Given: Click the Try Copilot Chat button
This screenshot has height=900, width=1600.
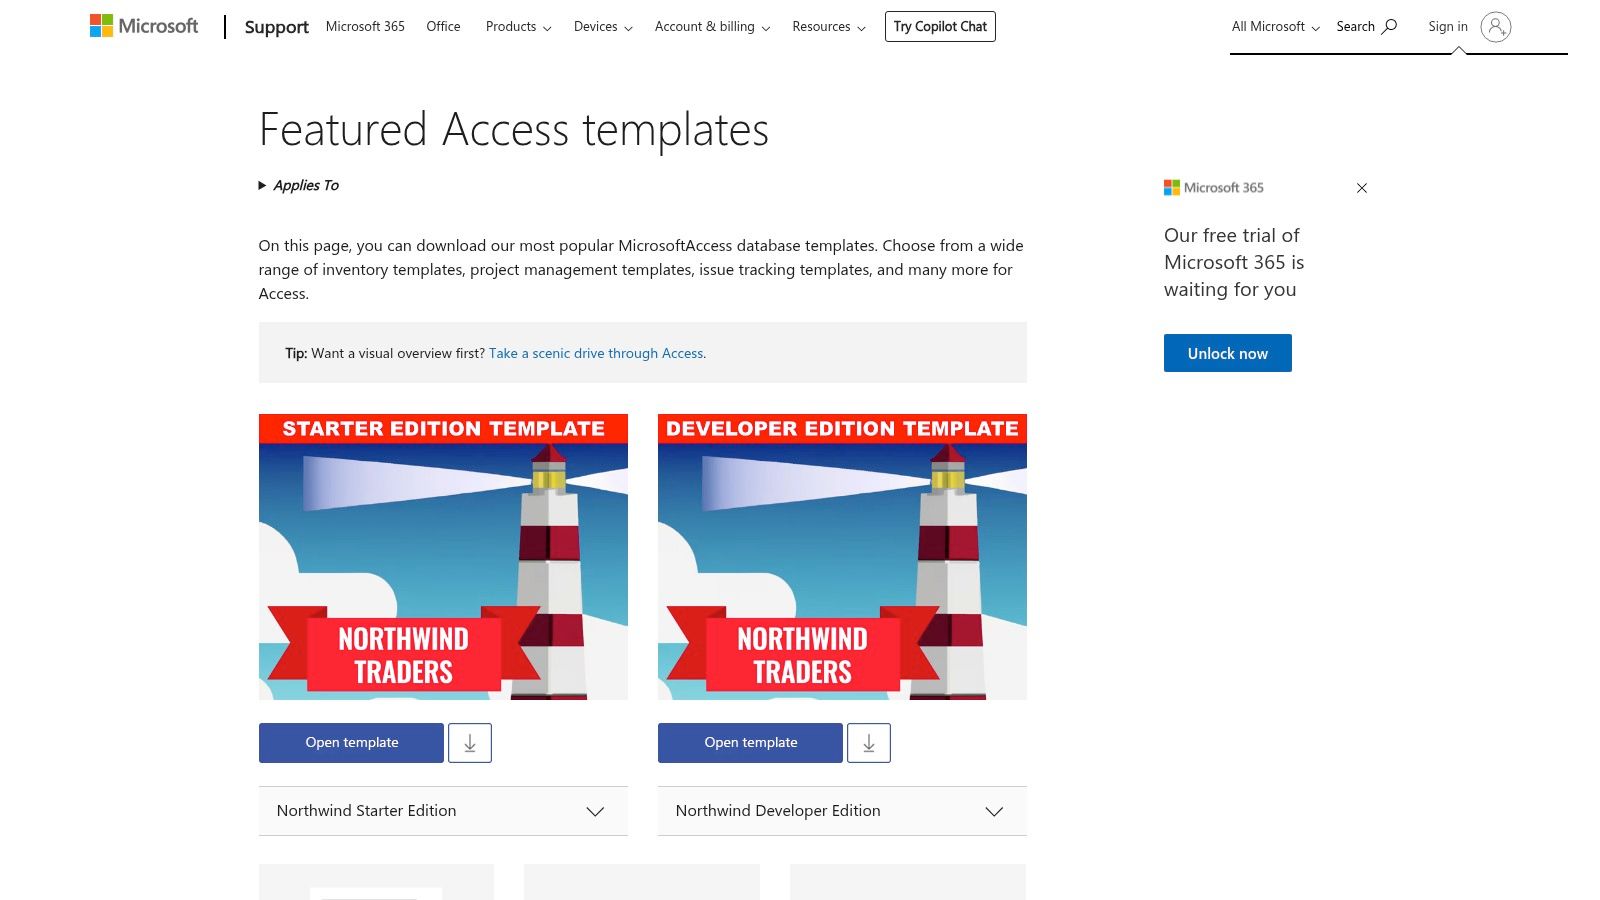Looking at the screenshot, I should [939, 26].
